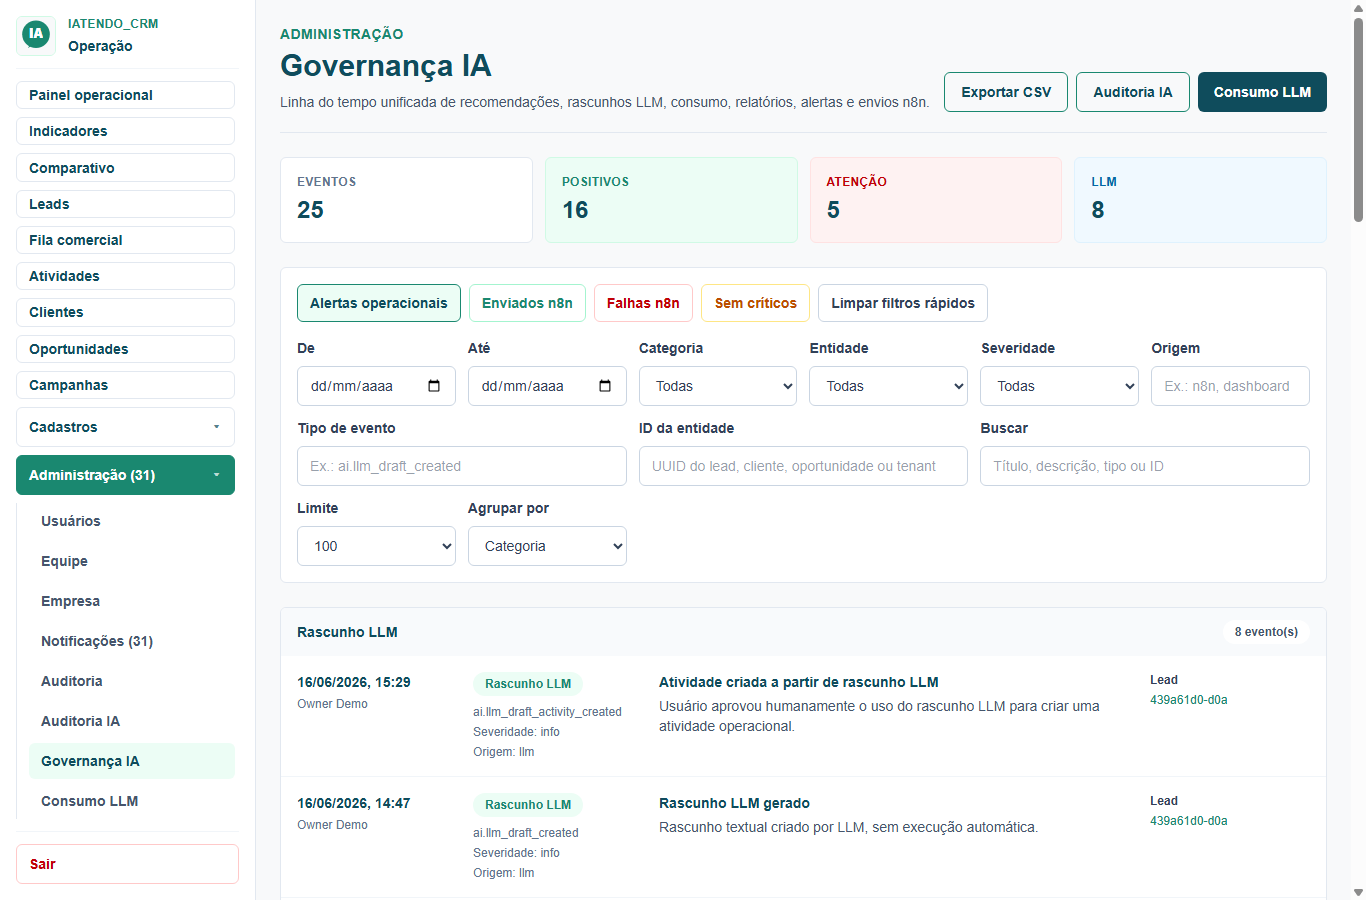The width and height of the screenshot is (1366, 900).
Task: Focus the ID da entidade field
Action: (x=803, y=466)
